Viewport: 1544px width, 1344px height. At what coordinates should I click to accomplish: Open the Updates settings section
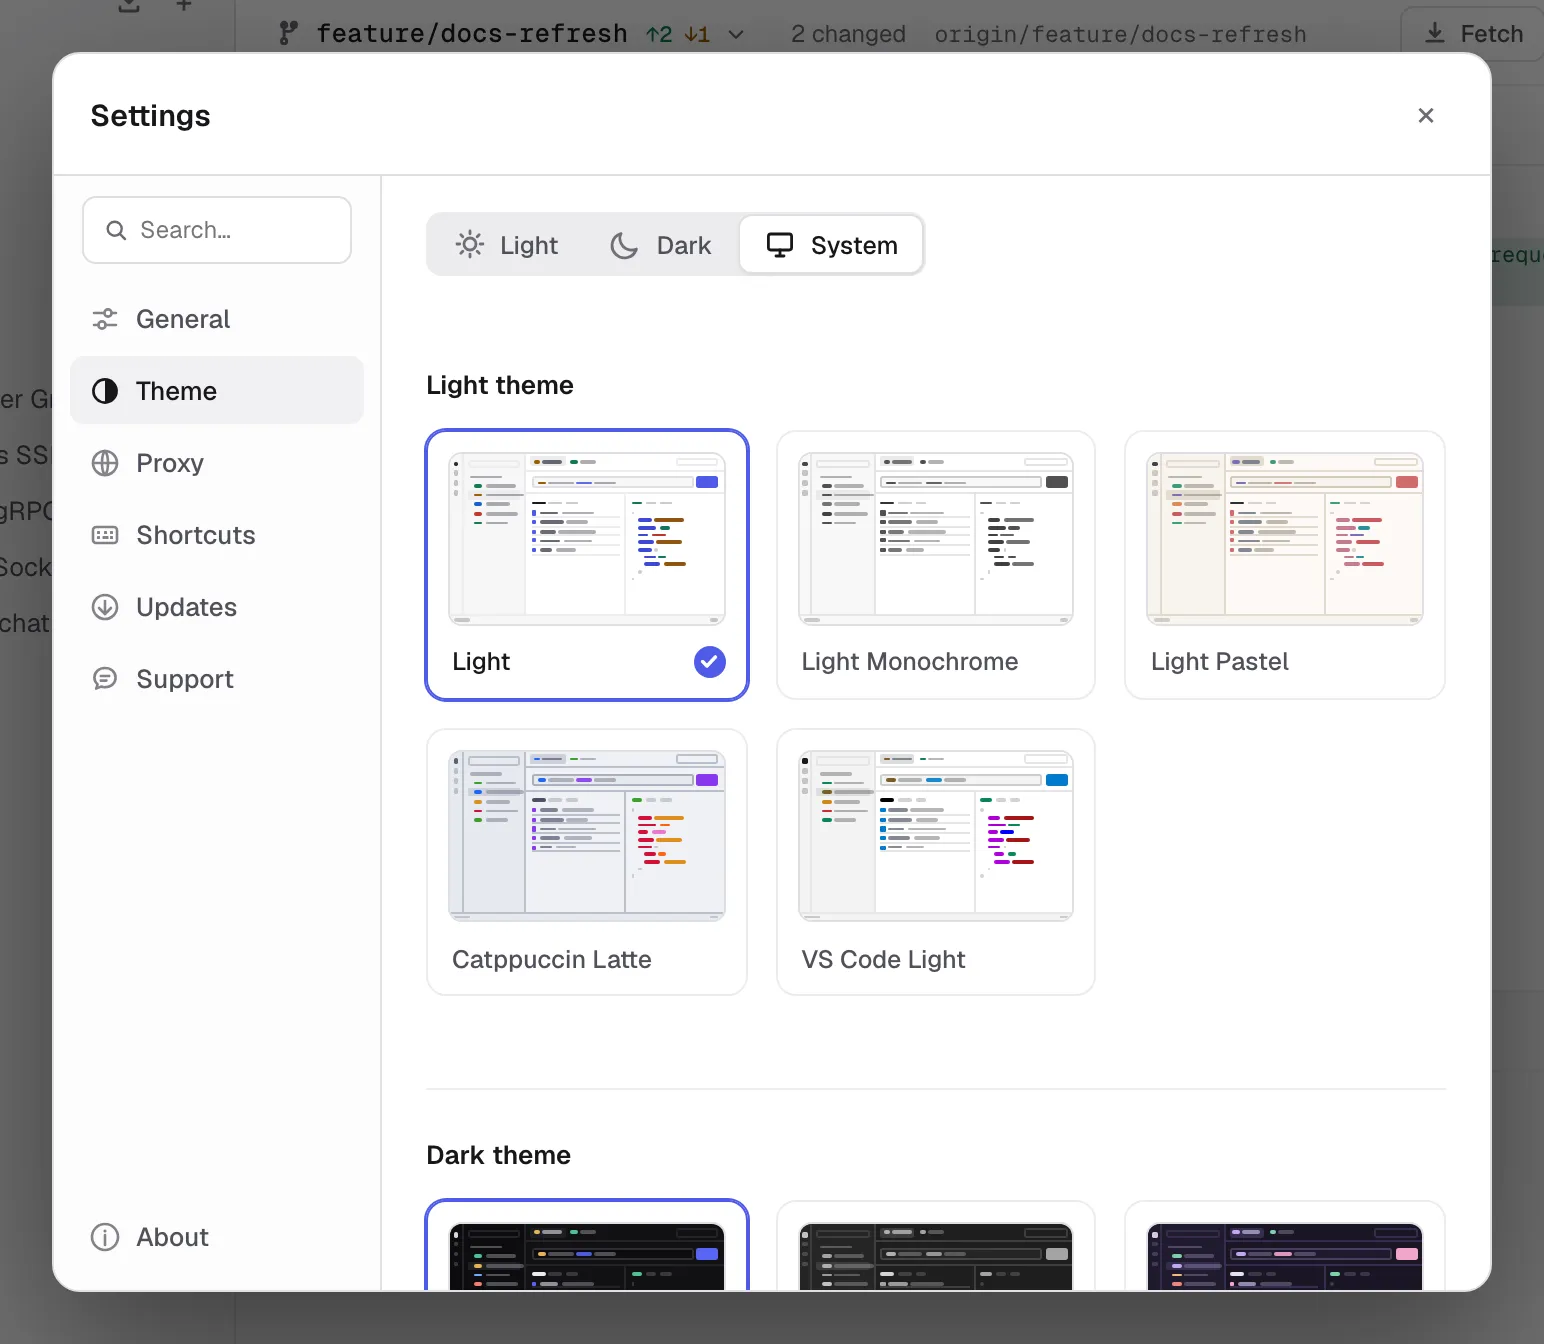point(217,607)
